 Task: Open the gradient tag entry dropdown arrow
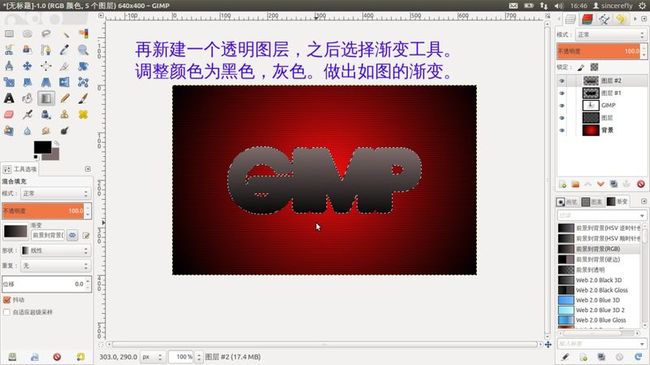pyautogui.click(x=642, y=344)
